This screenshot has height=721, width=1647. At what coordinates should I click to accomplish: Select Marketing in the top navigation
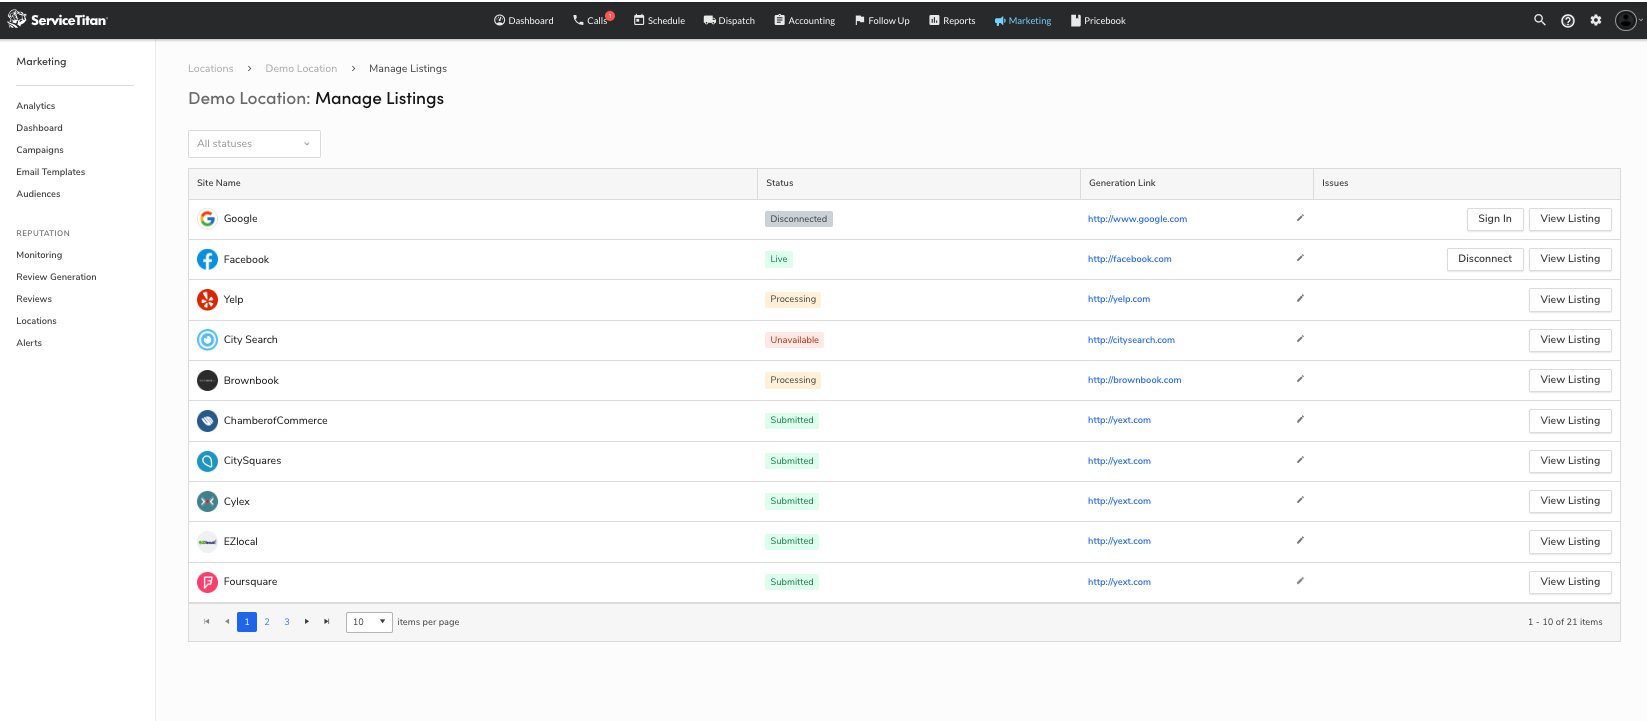tap(1023, 20)
